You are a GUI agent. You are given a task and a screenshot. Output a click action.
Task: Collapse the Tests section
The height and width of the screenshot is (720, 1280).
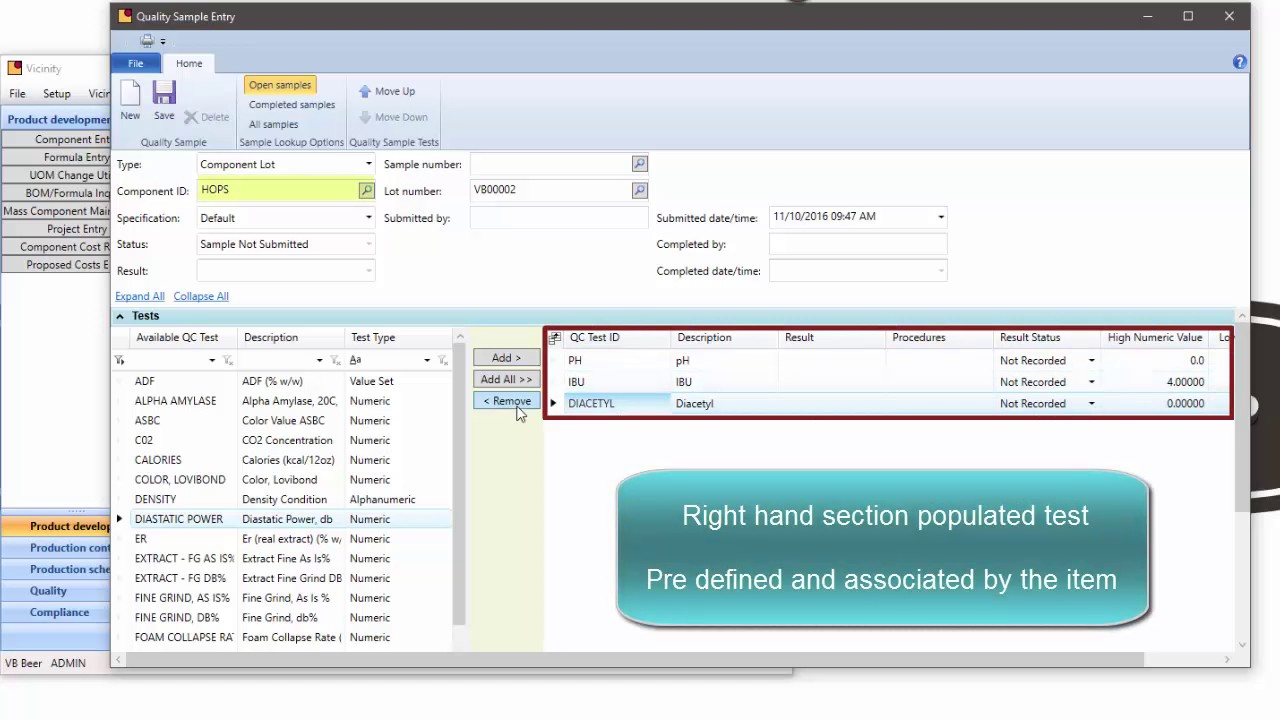120,316
